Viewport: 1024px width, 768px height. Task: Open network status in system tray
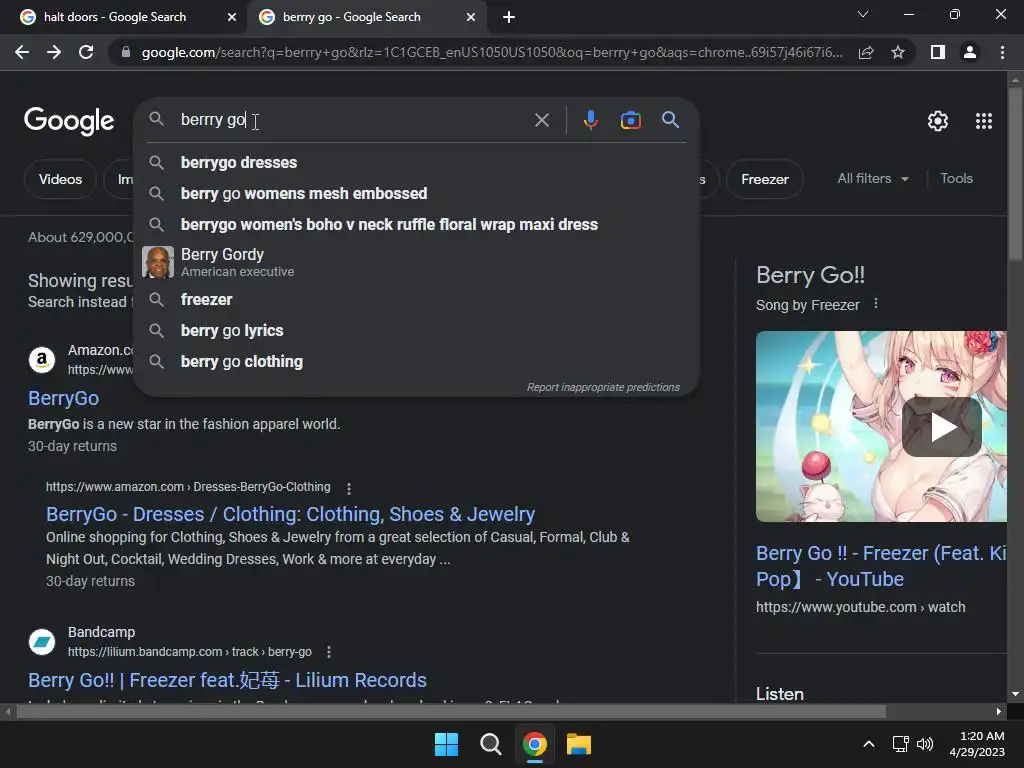pos(901,744)
